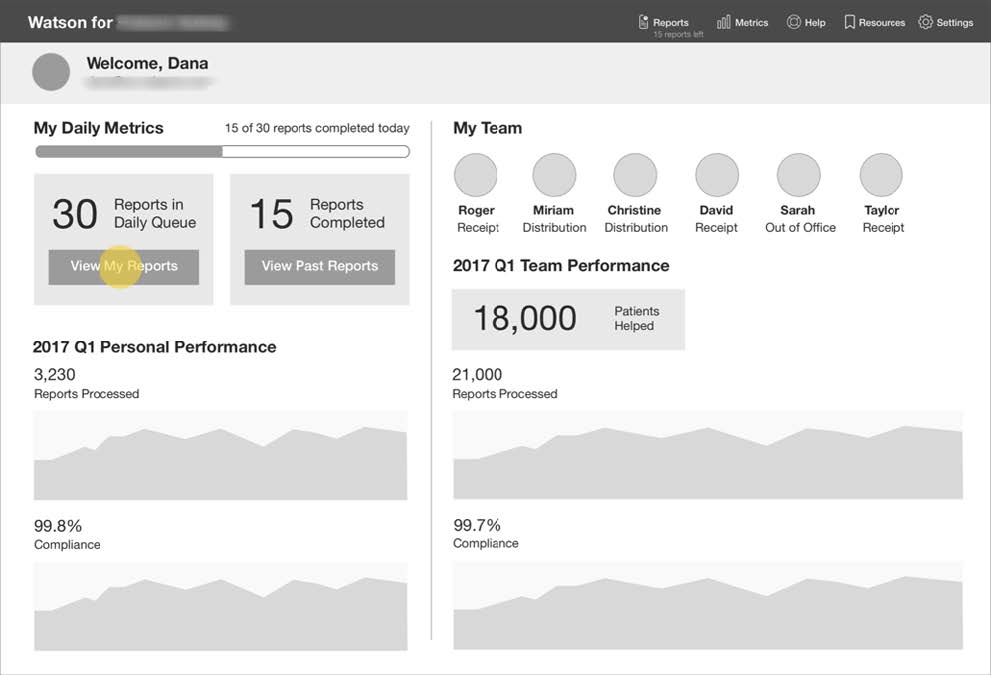The width and height of the screenshot is (991, 675).
Task: Open Taylor's team avatar
Action: coord(881,175)
